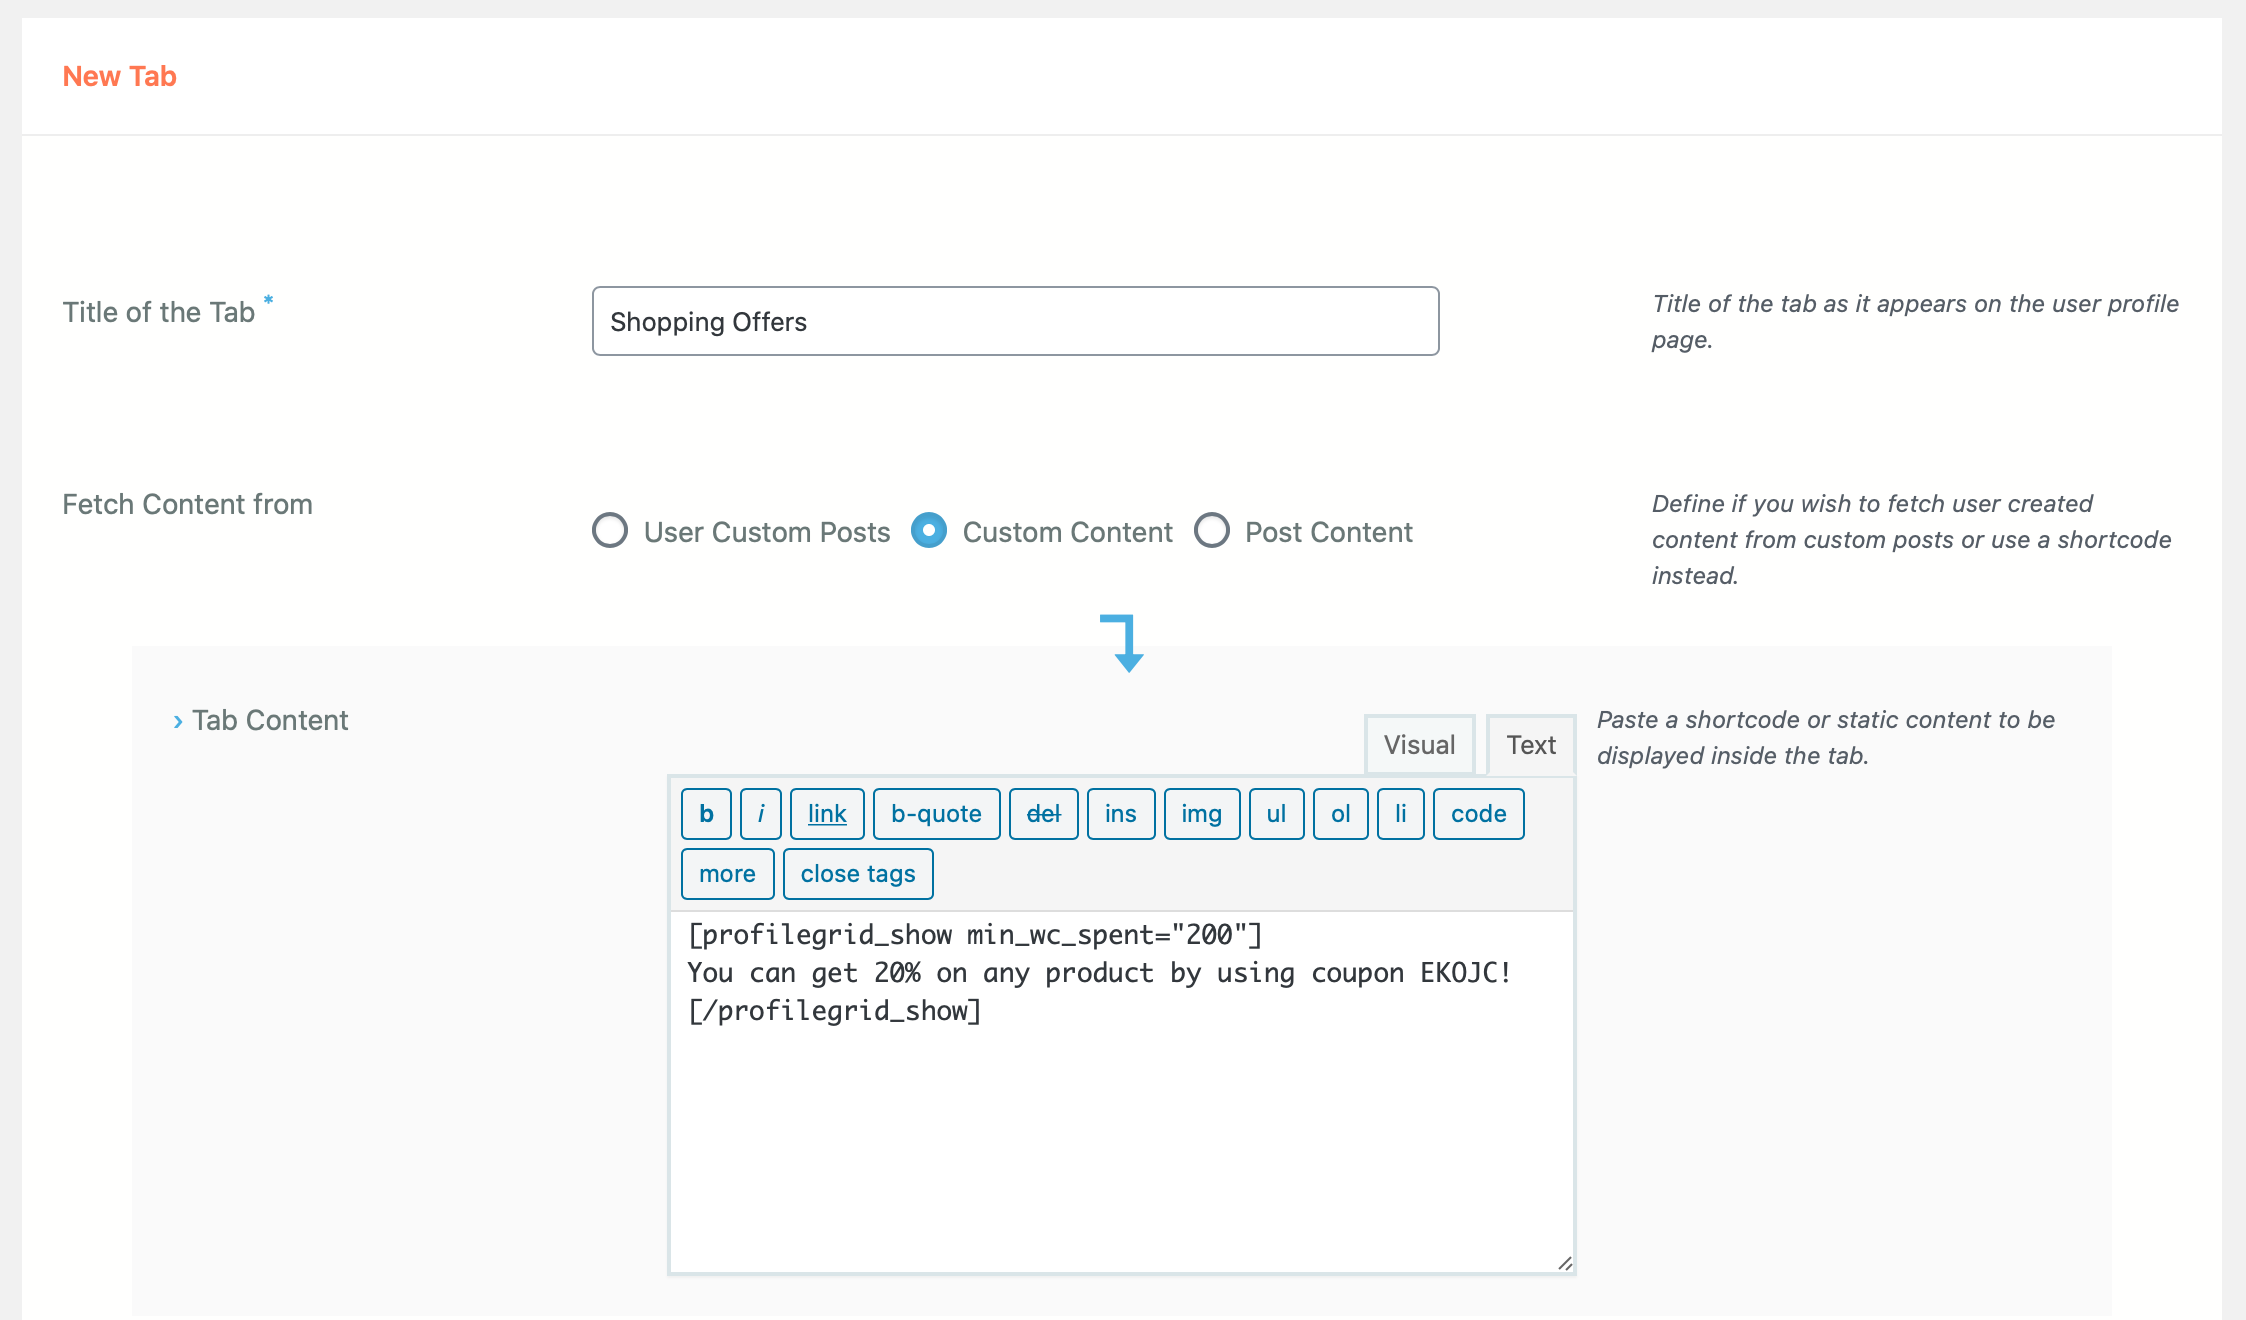The image size is (2246, 1320).
Task: Insert a code tag in the editor
Action: (x=1478, y=813)
